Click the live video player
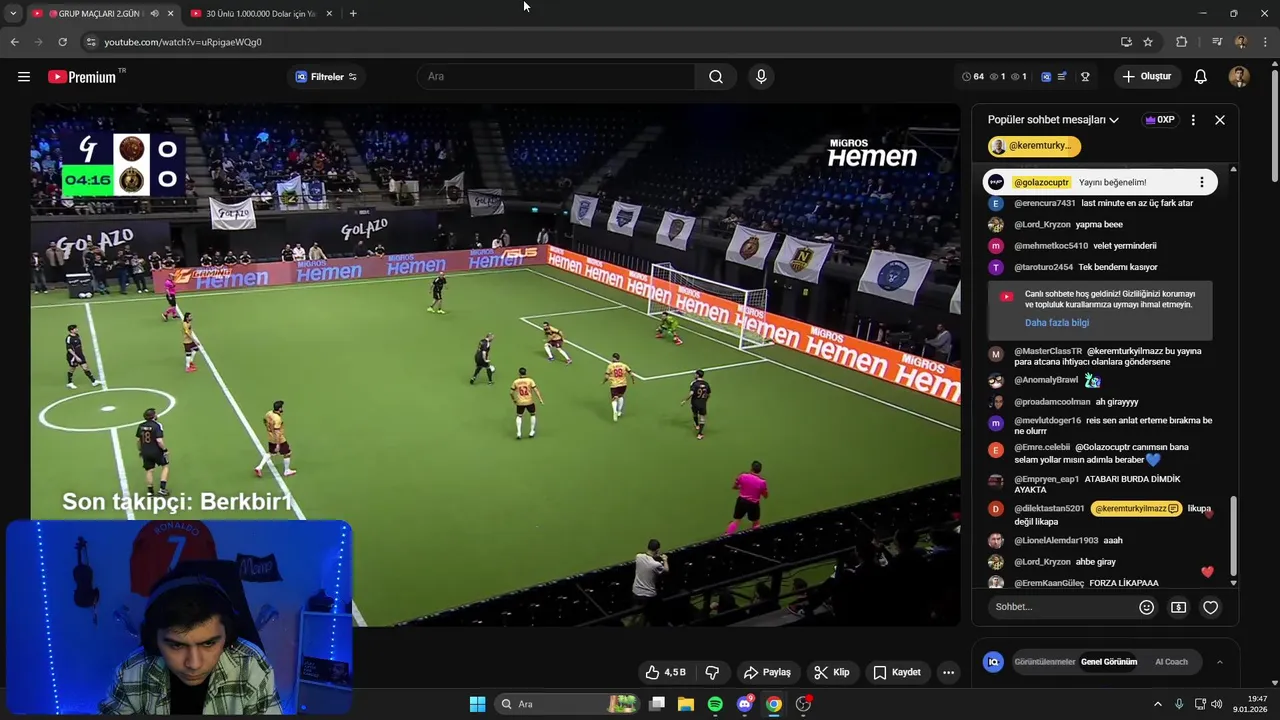Viewport: 1280px width, 720px height. [x=495, y=365]
